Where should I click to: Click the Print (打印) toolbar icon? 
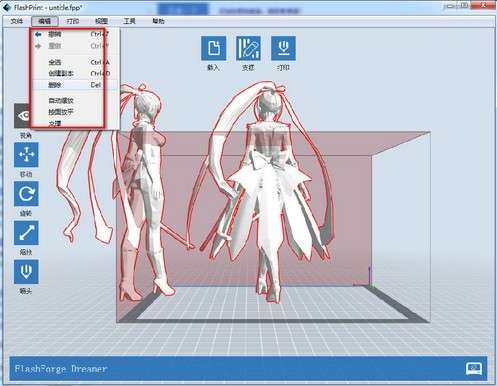pos(283,48)
